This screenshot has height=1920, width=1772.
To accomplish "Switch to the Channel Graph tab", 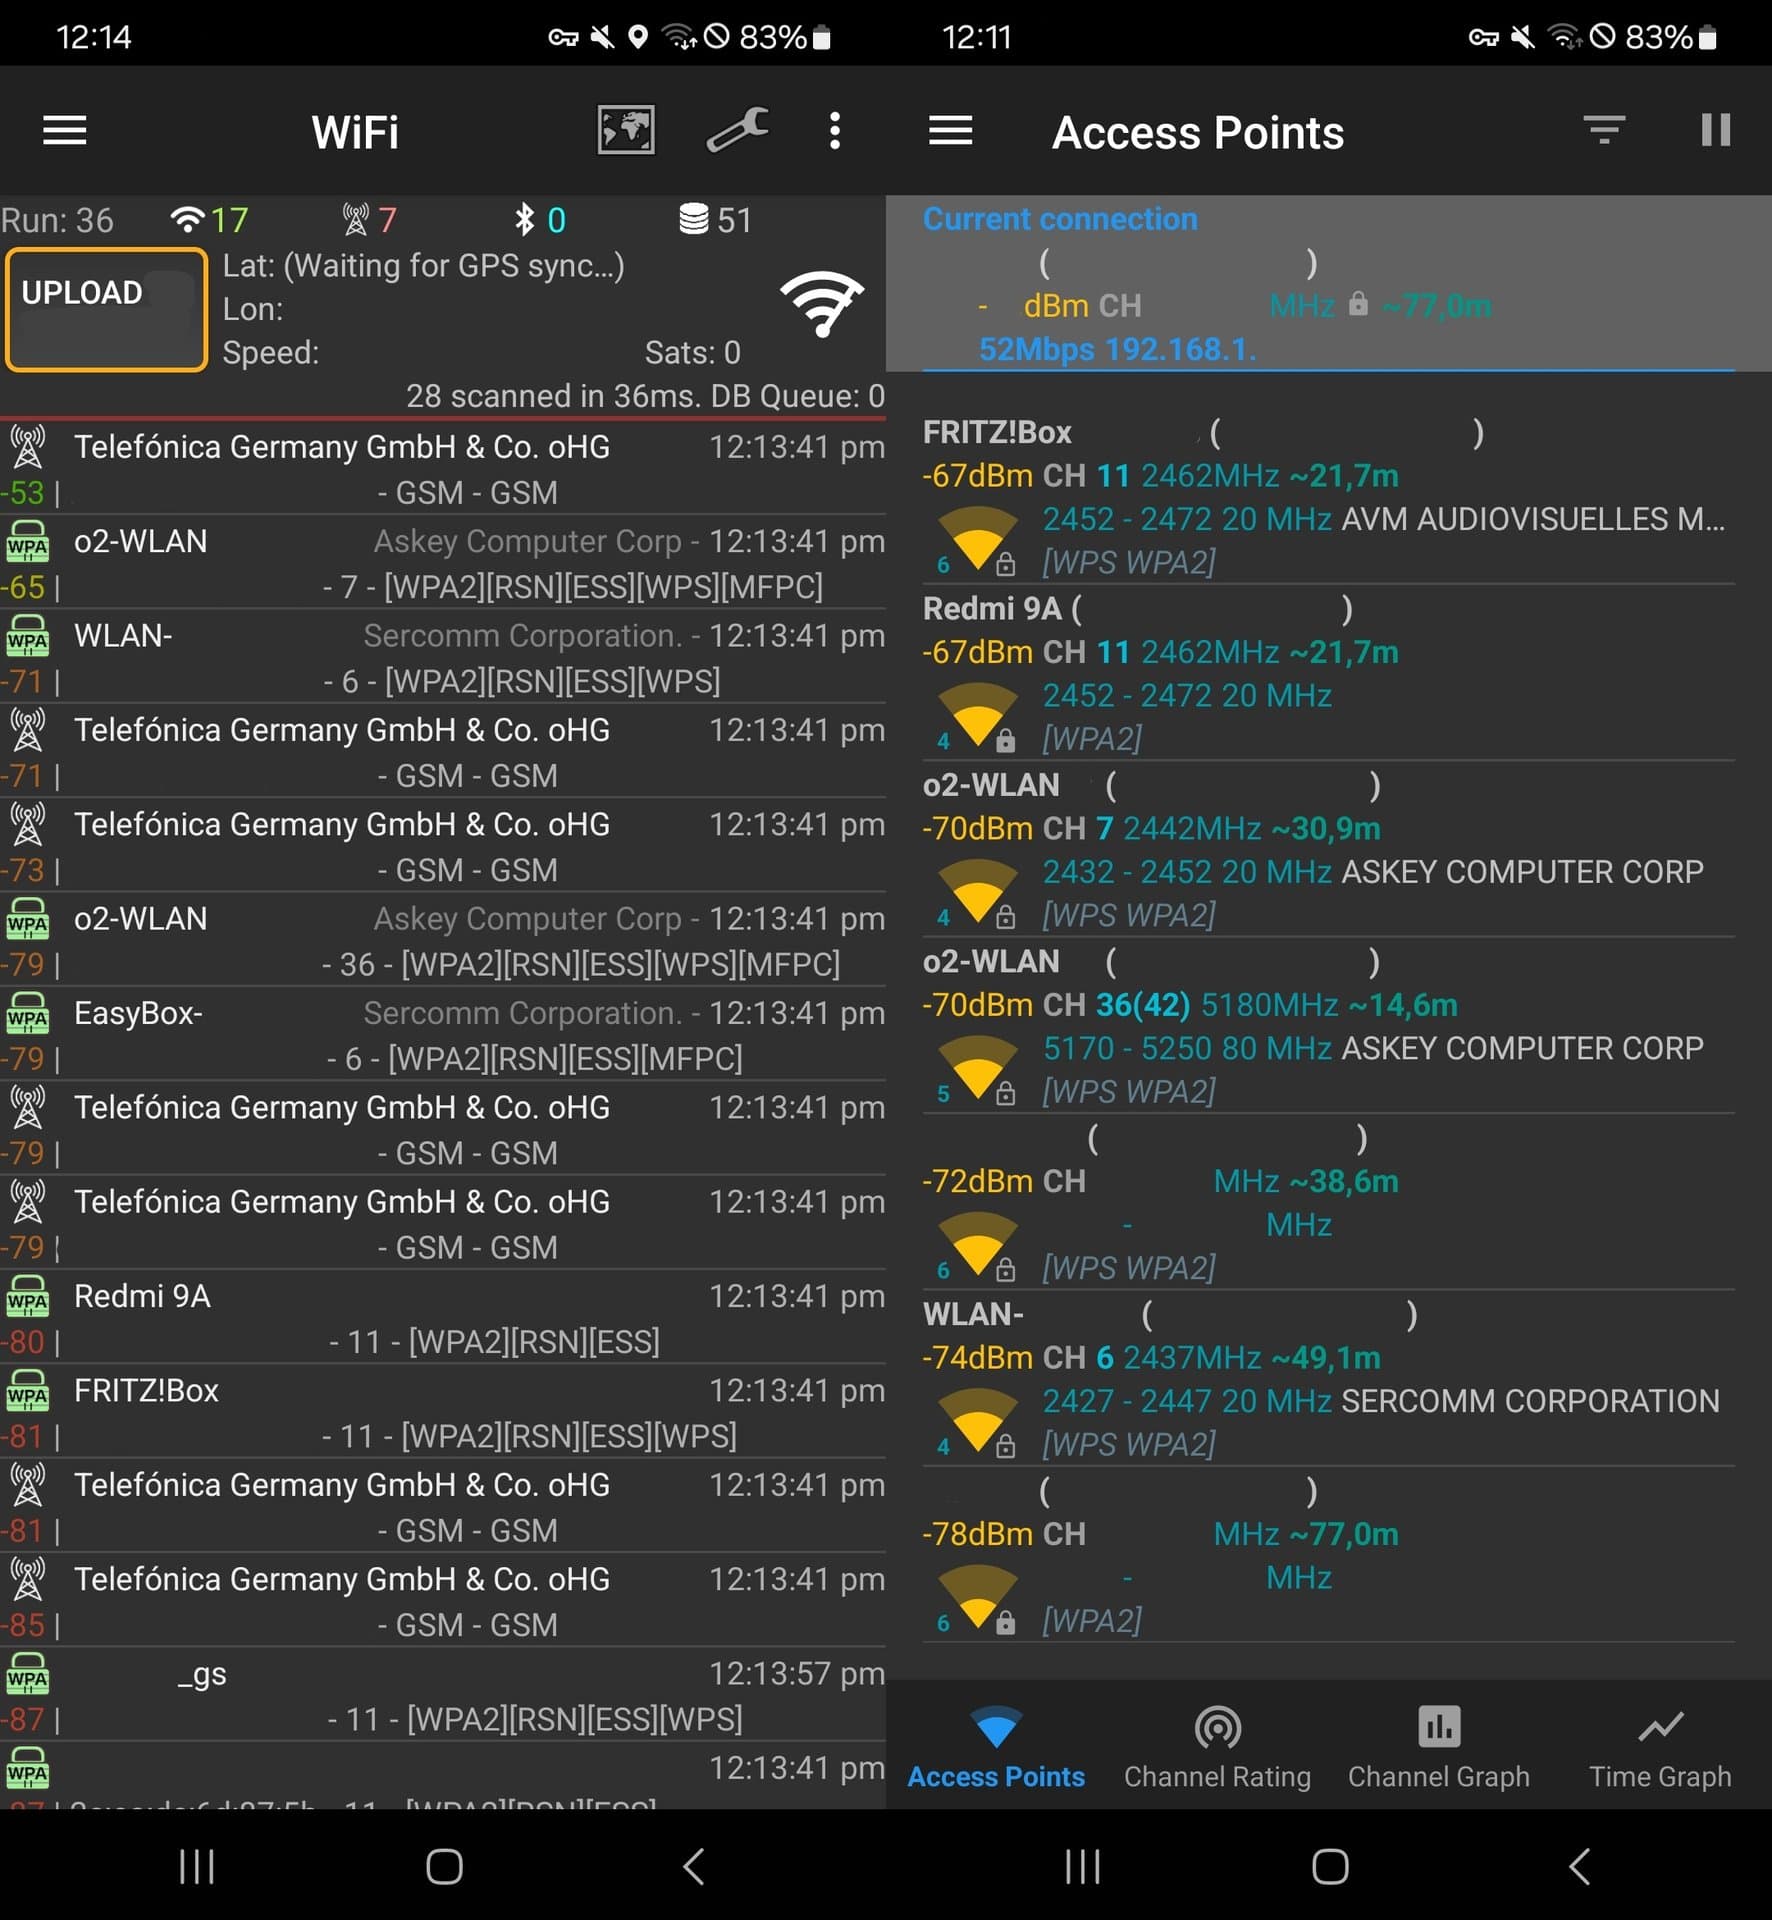I will (x=1439, y=1748).
